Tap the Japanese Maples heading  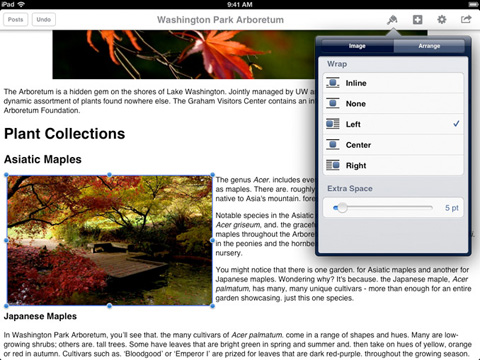pos(40,316)
